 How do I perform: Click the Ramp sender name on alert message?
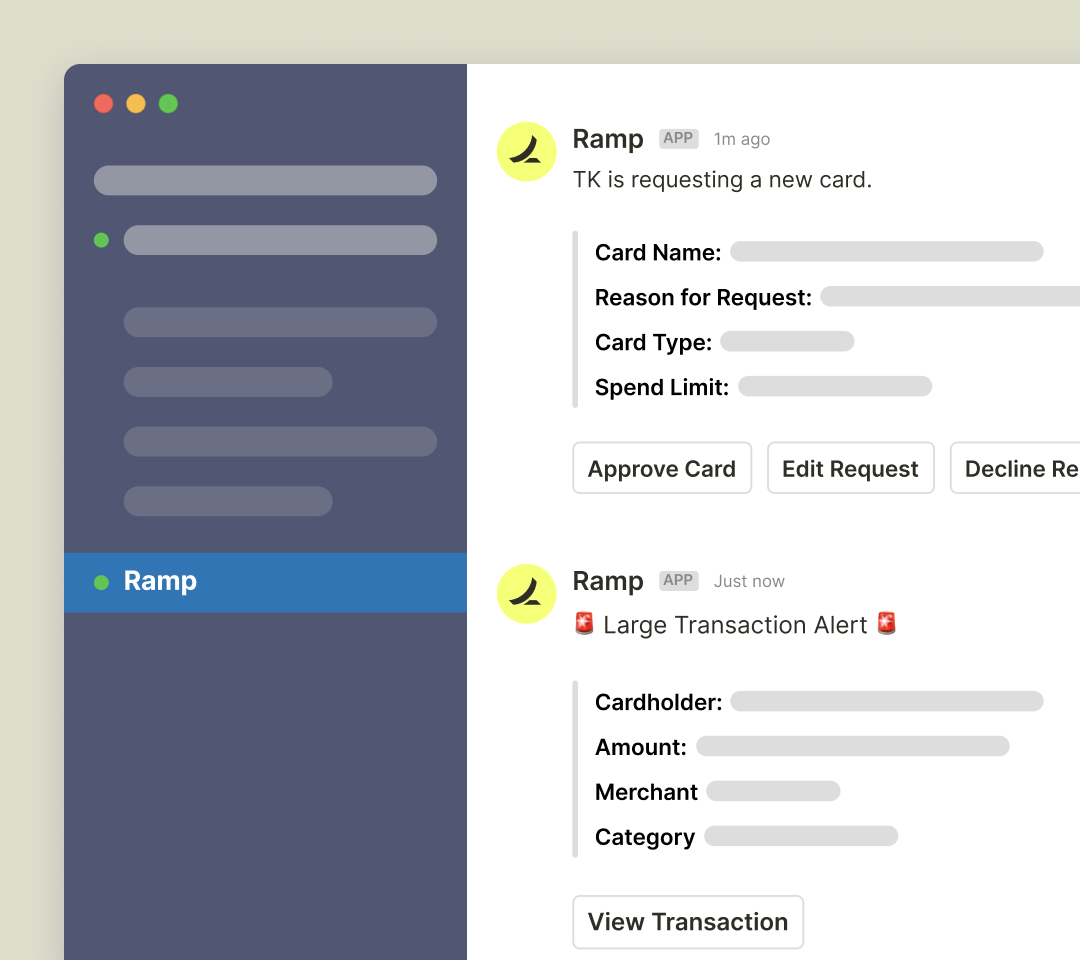608,581
